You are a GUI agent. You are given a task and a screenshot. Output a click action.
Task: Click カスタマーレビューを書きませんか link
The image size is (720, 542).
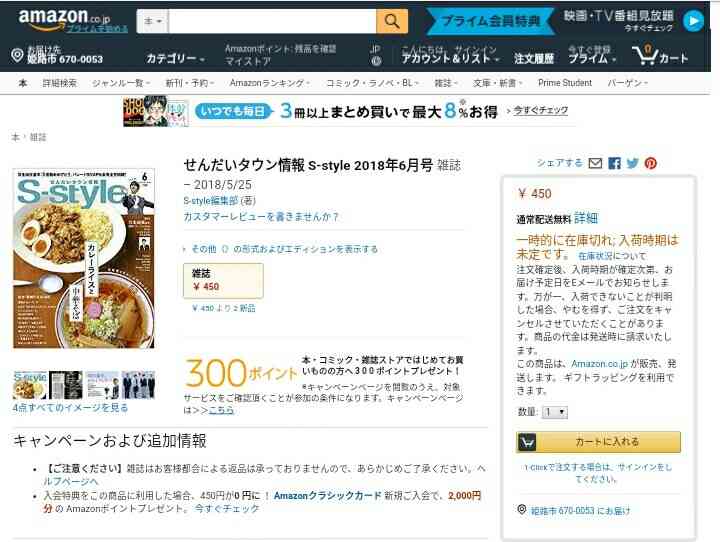pos(261,217)
